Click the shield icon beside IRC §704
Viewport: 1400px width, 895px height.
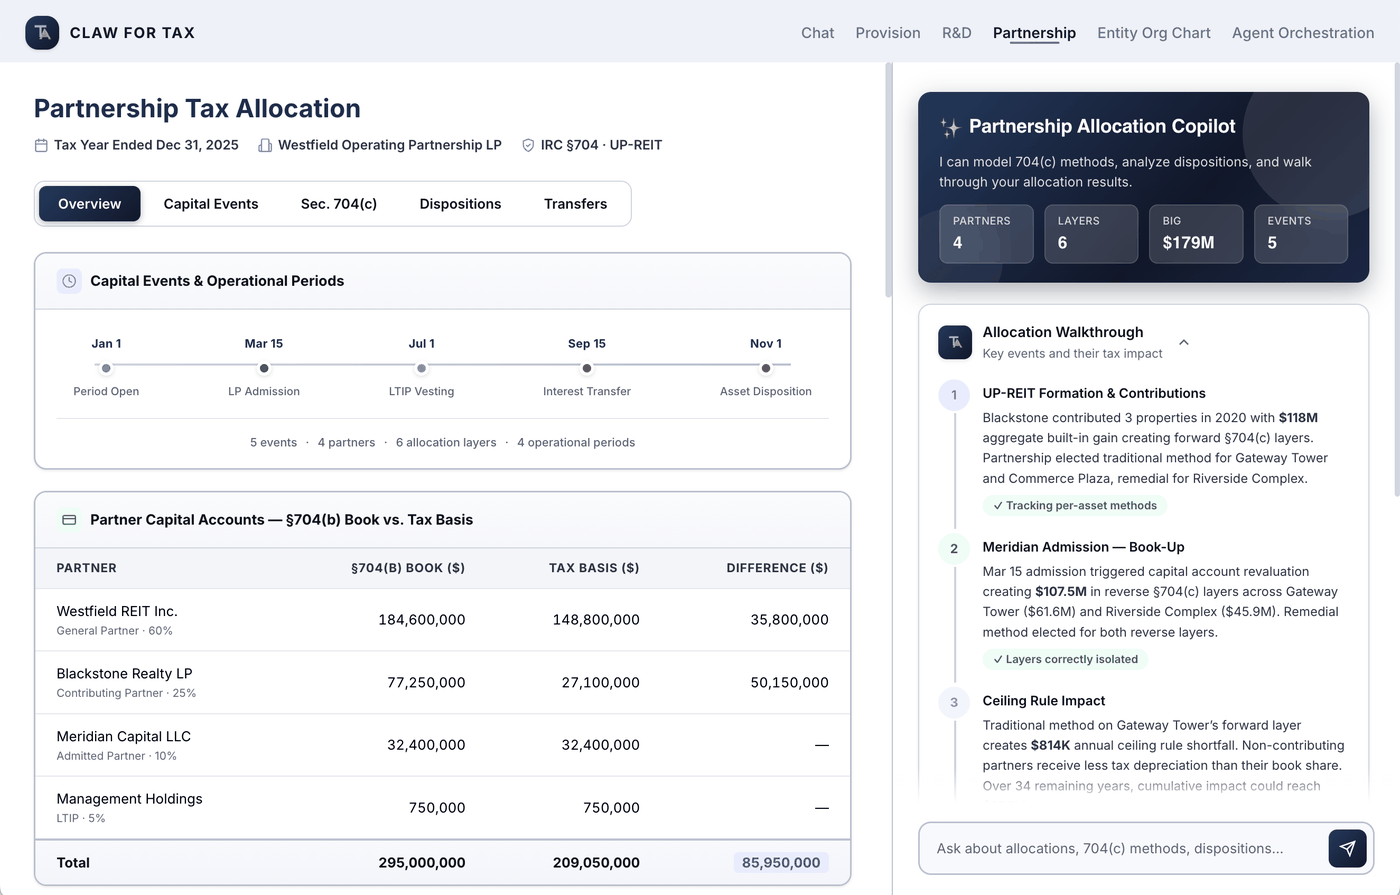[528, 145]
